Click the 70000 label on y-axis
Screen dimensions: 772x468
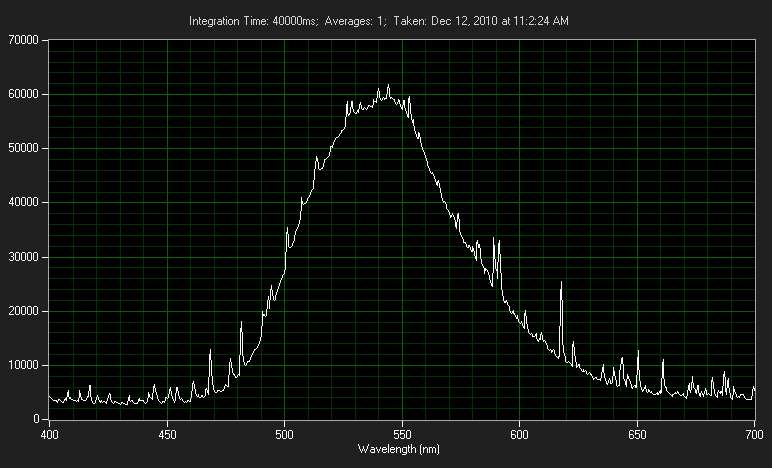(x=22, y=40)
